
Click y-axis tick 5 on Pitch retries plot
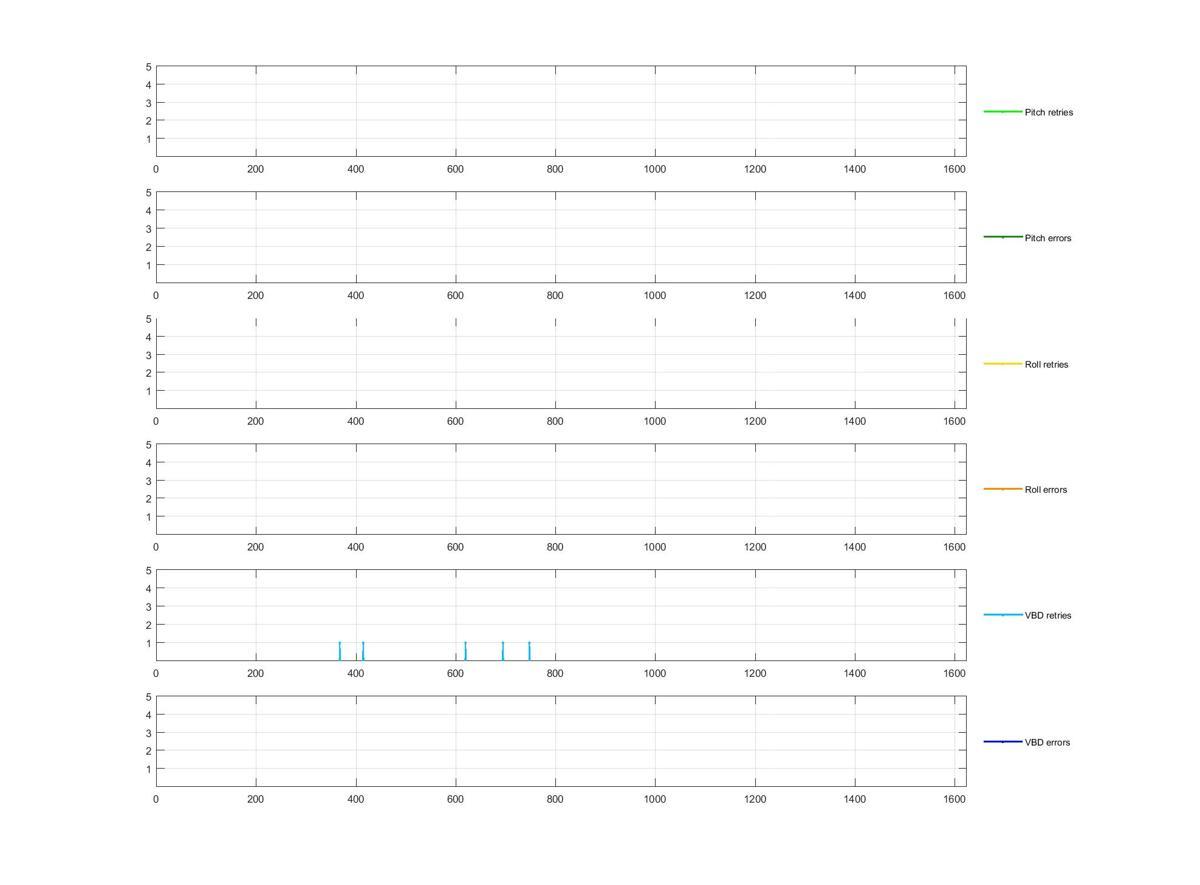[x=148, y=67]
